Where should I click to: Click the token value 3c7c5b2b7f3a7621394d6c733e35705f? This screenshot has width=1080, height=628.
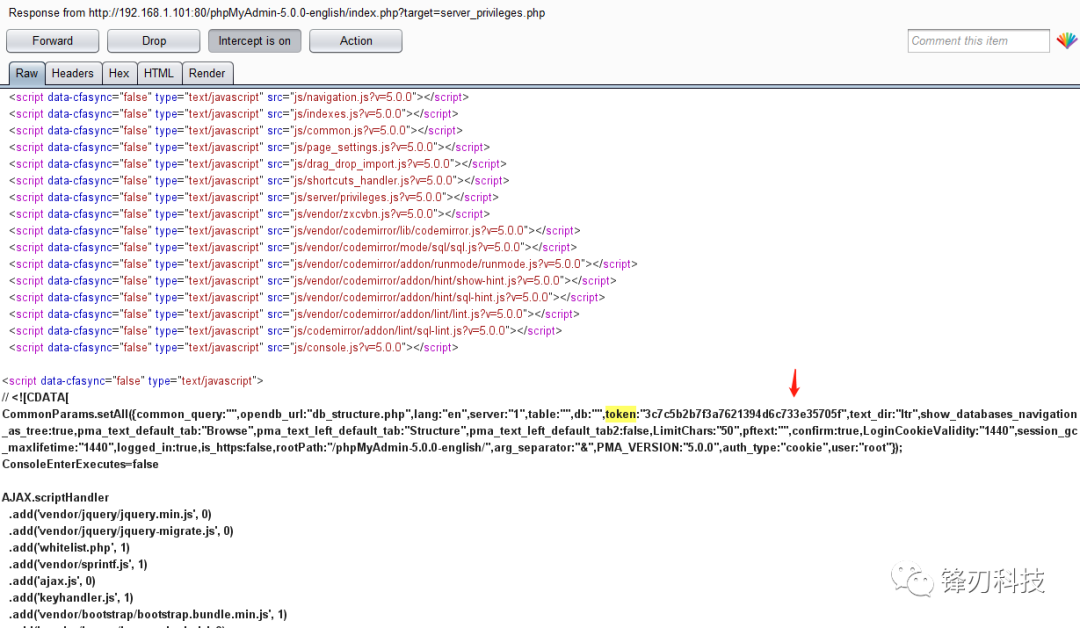pyautogui.click(x=742, y=414)
